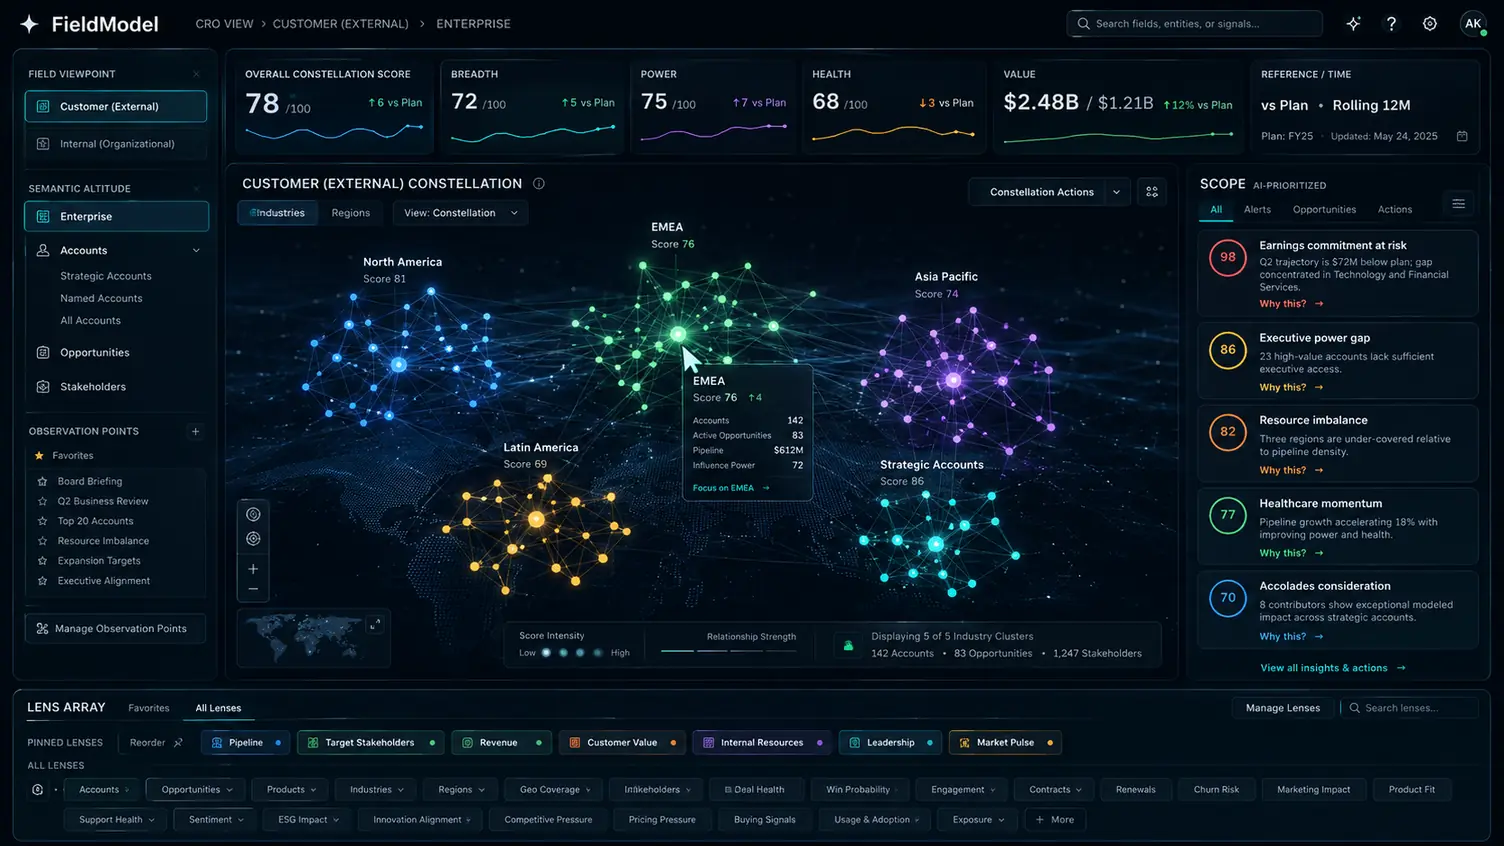1504x846 pixels.
Task: Click the Opportunities sidebar icon
Action: point(43,353)
